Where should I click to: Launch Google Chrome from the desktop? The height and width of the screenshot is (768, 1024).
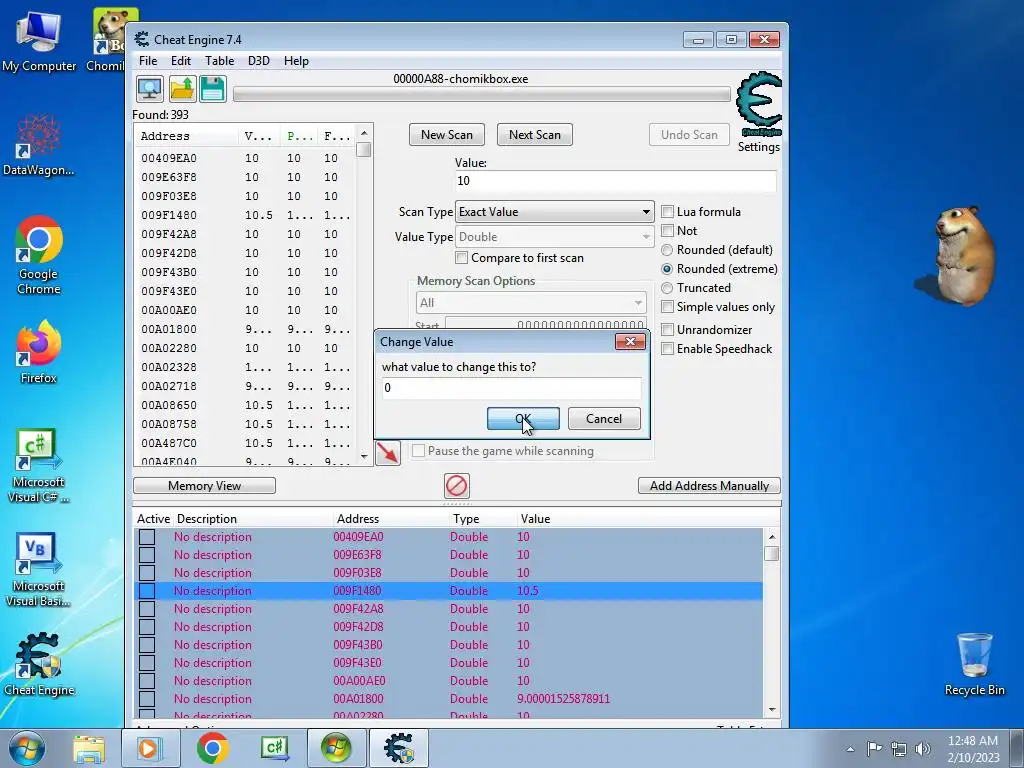tap(39, 255)
